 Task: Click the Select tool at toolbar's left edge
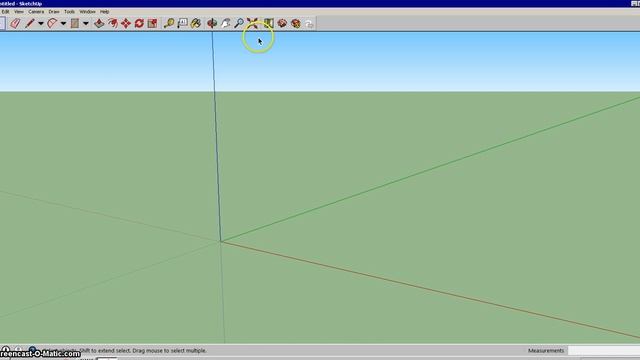tap(2, 23)
